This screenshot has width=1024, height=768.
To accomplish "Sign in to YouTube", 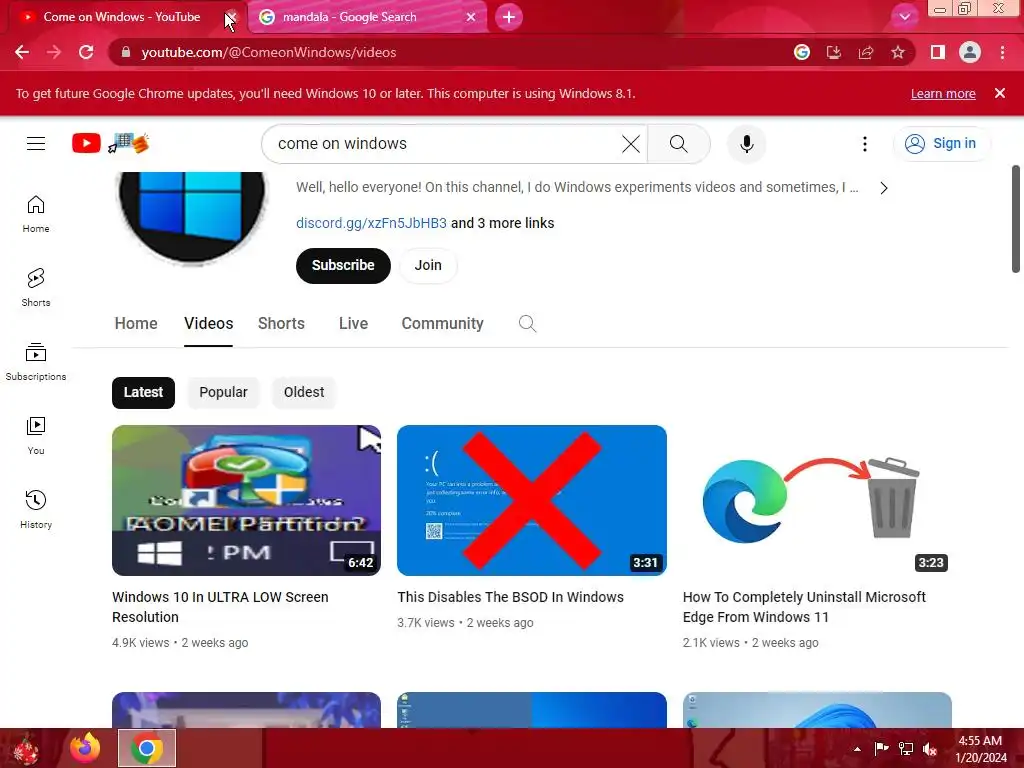I will click(941, 144).
